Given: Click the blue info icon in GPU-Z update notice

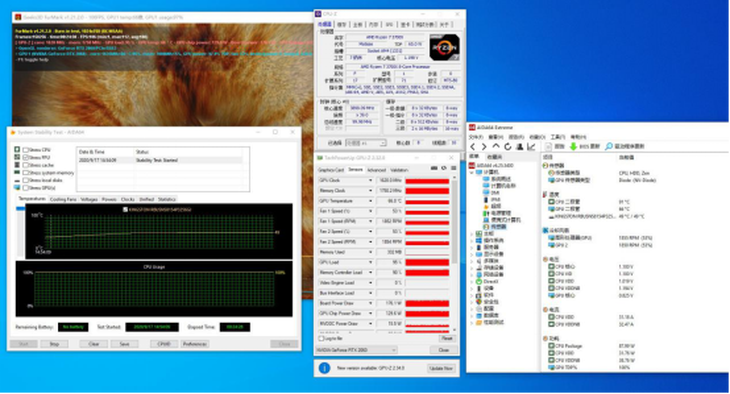Looking at the screenshot, I should pos(324,368).
